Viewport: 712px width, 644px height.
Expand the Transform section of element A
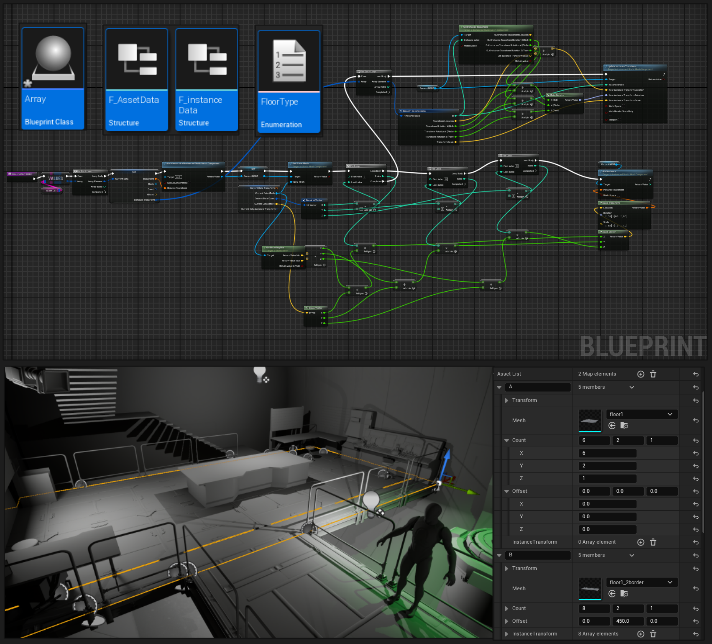pos(507,401)
